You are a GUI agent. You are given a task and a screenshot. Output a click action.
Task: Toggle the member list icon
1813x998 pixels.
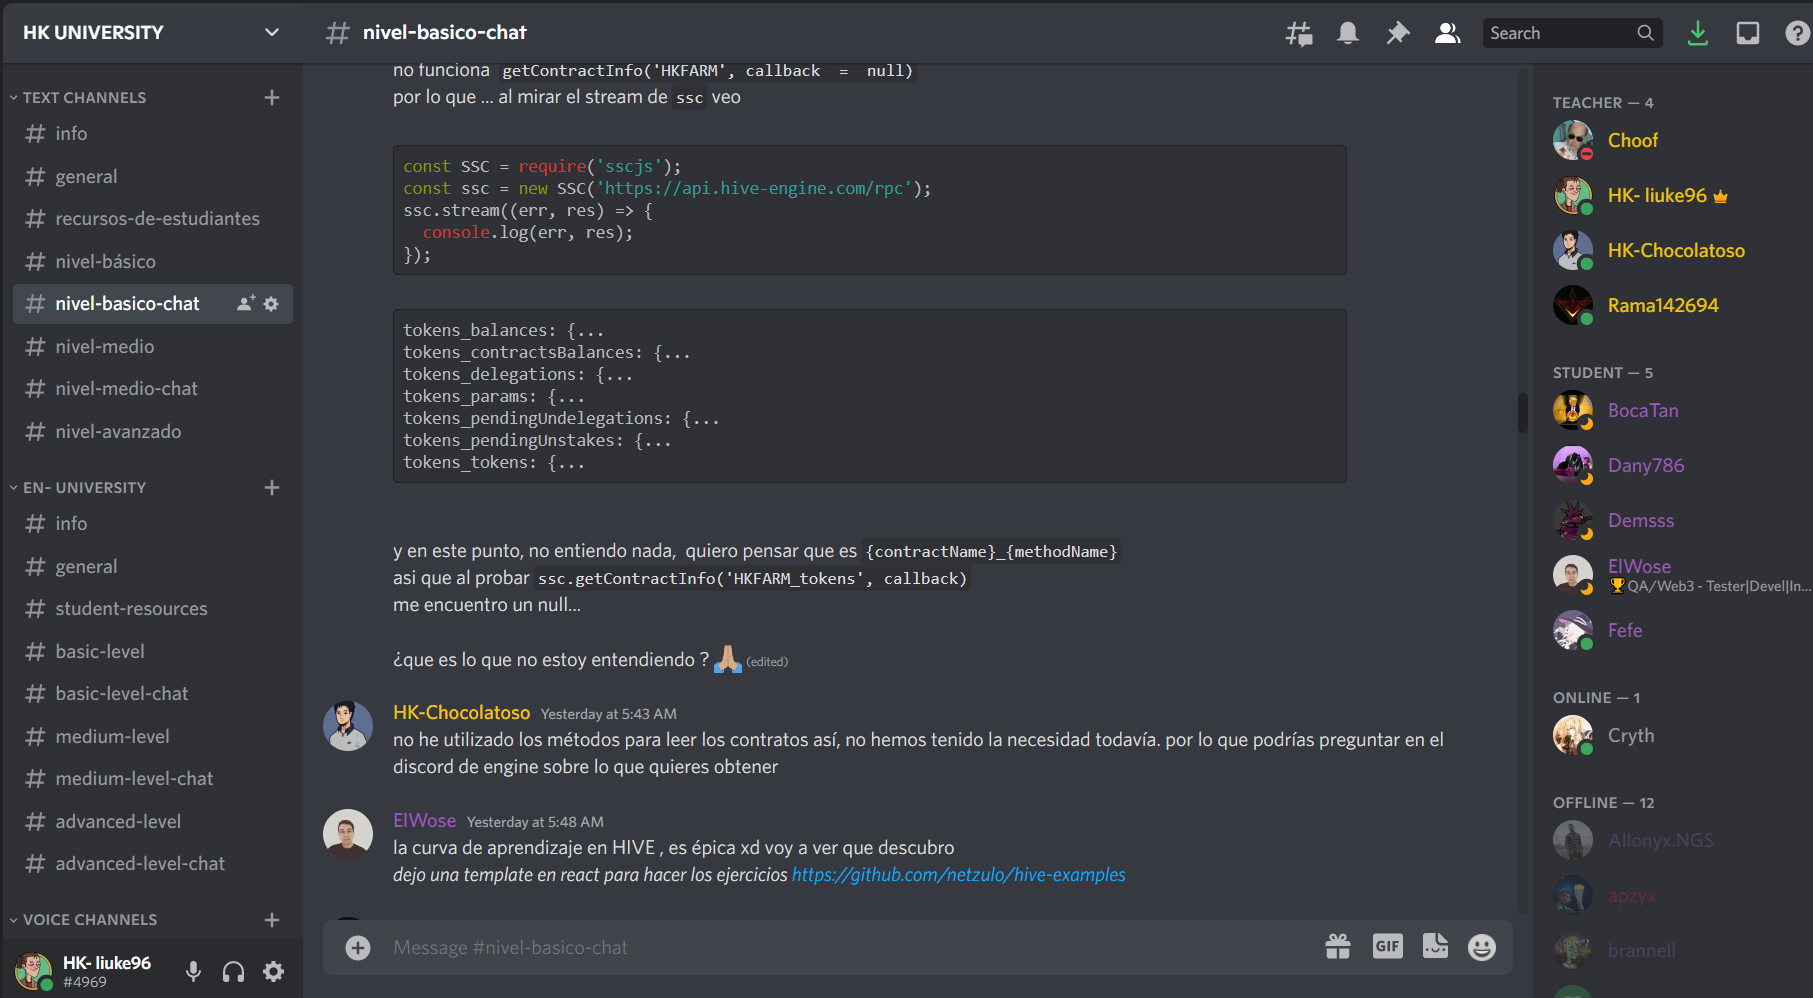(x=1447, y=33)
